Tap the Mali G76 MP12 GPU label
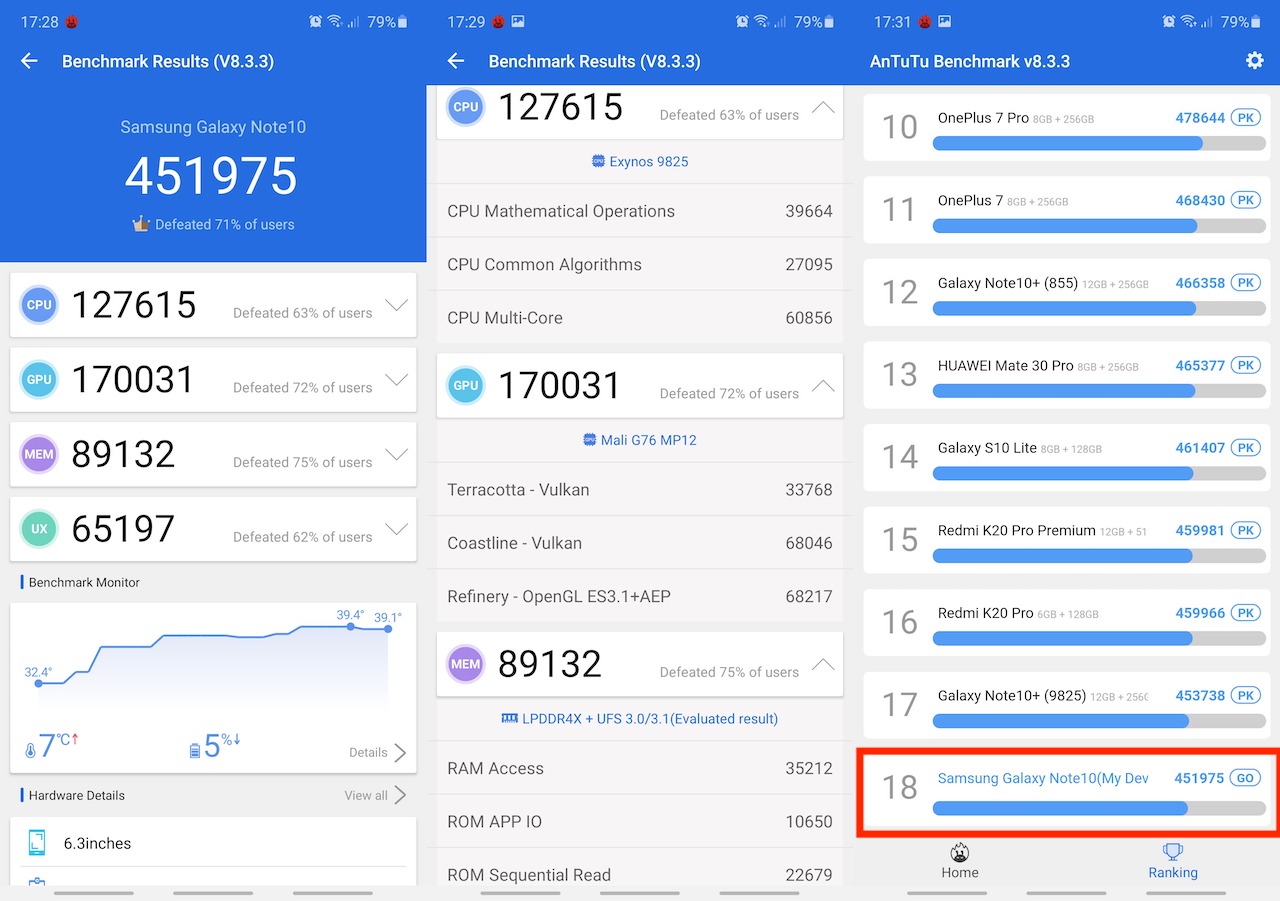The width and height of the screenshot is (1280, 901). pos(640,439)
